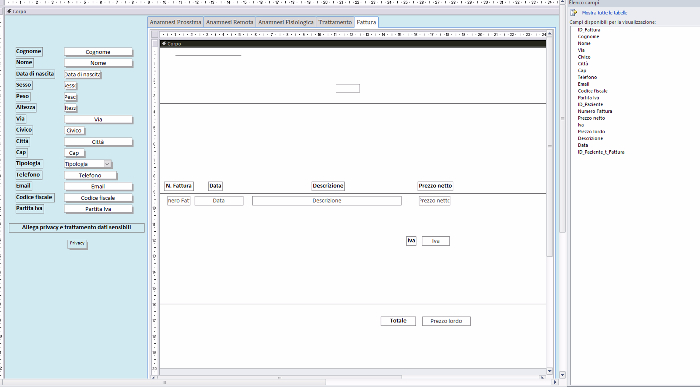Click the Privacy button
Screen dimensions: 700x387
(77, 244)
